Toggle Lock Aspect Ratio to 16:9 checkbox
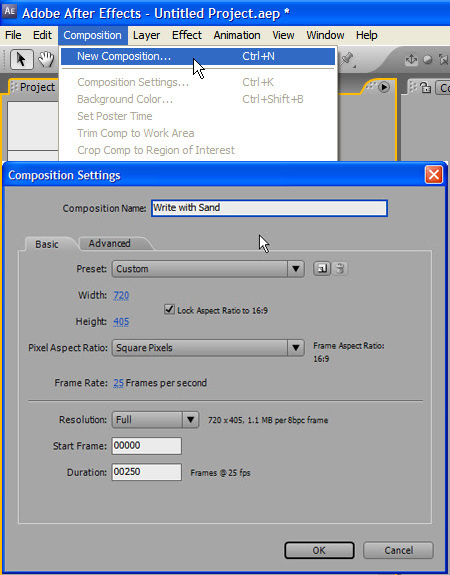 (169, 309)
